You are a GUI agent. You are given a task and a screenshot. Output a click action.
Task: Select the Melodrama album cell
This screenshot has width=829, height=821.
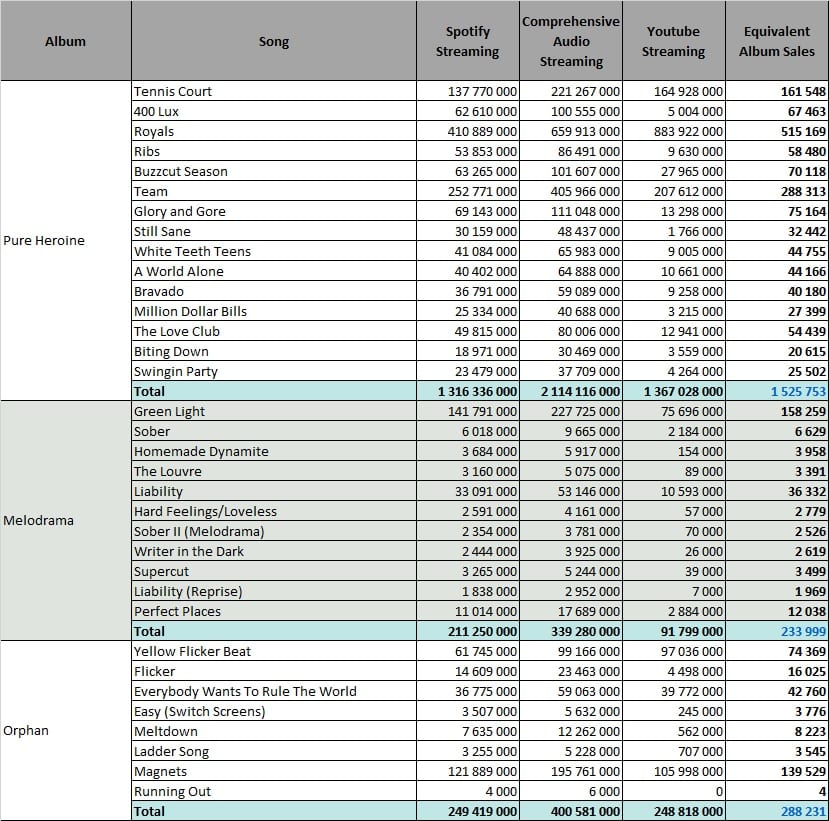click(66, 520)
